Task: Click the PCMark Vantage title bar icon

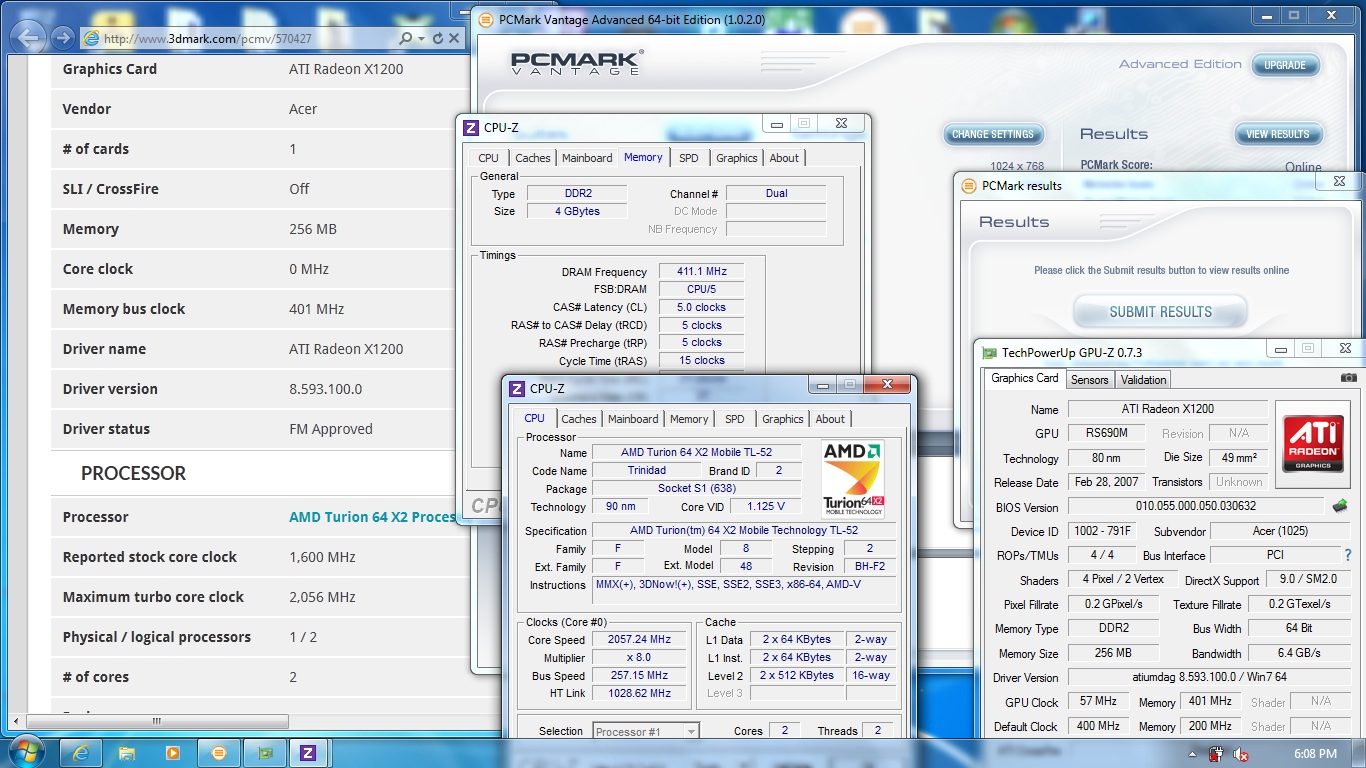Action: [486, 18]
